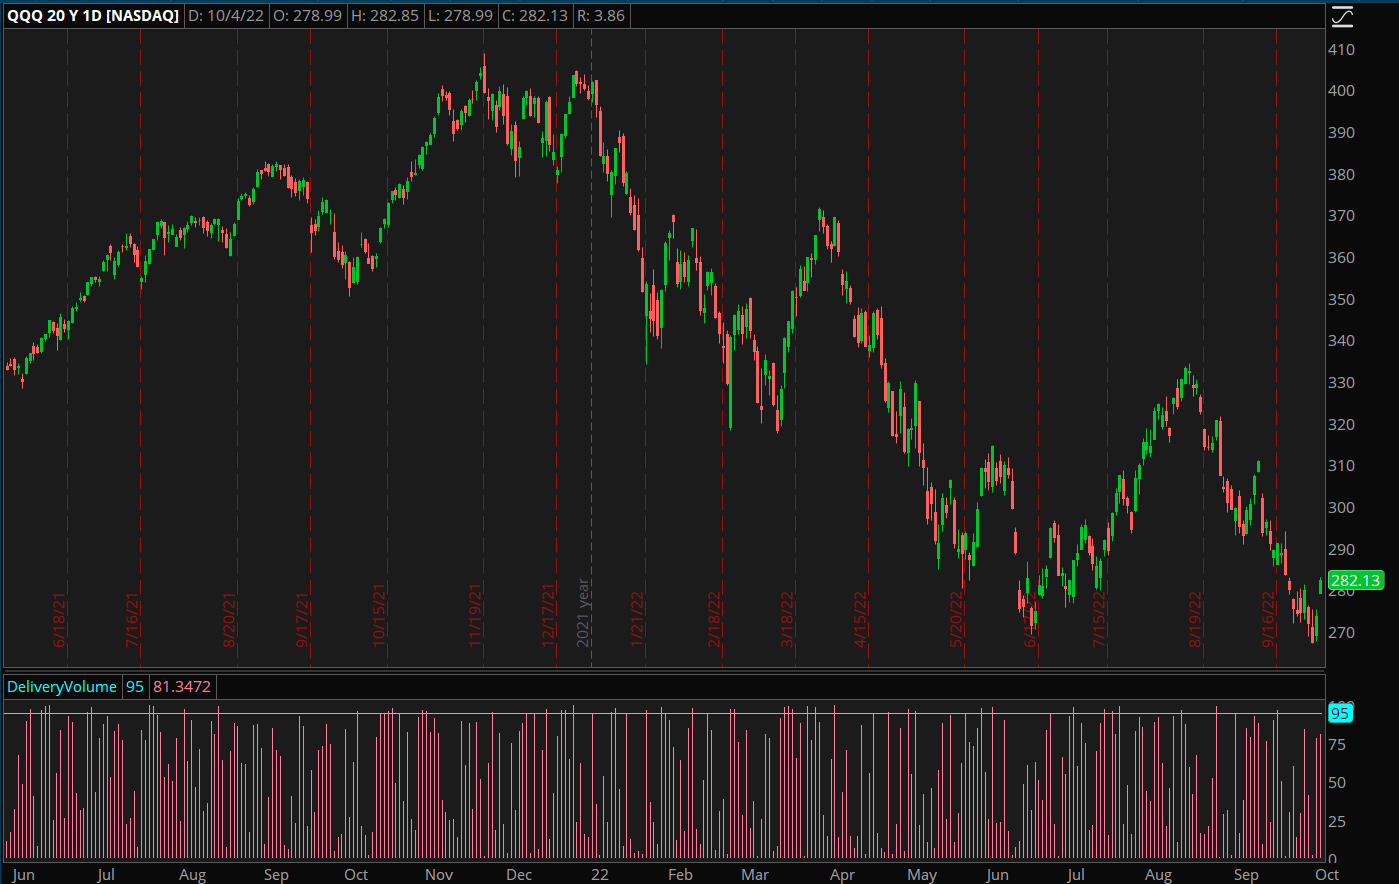
Task: Select the 4/15/22 expiration marker
Action: (860, 619)
